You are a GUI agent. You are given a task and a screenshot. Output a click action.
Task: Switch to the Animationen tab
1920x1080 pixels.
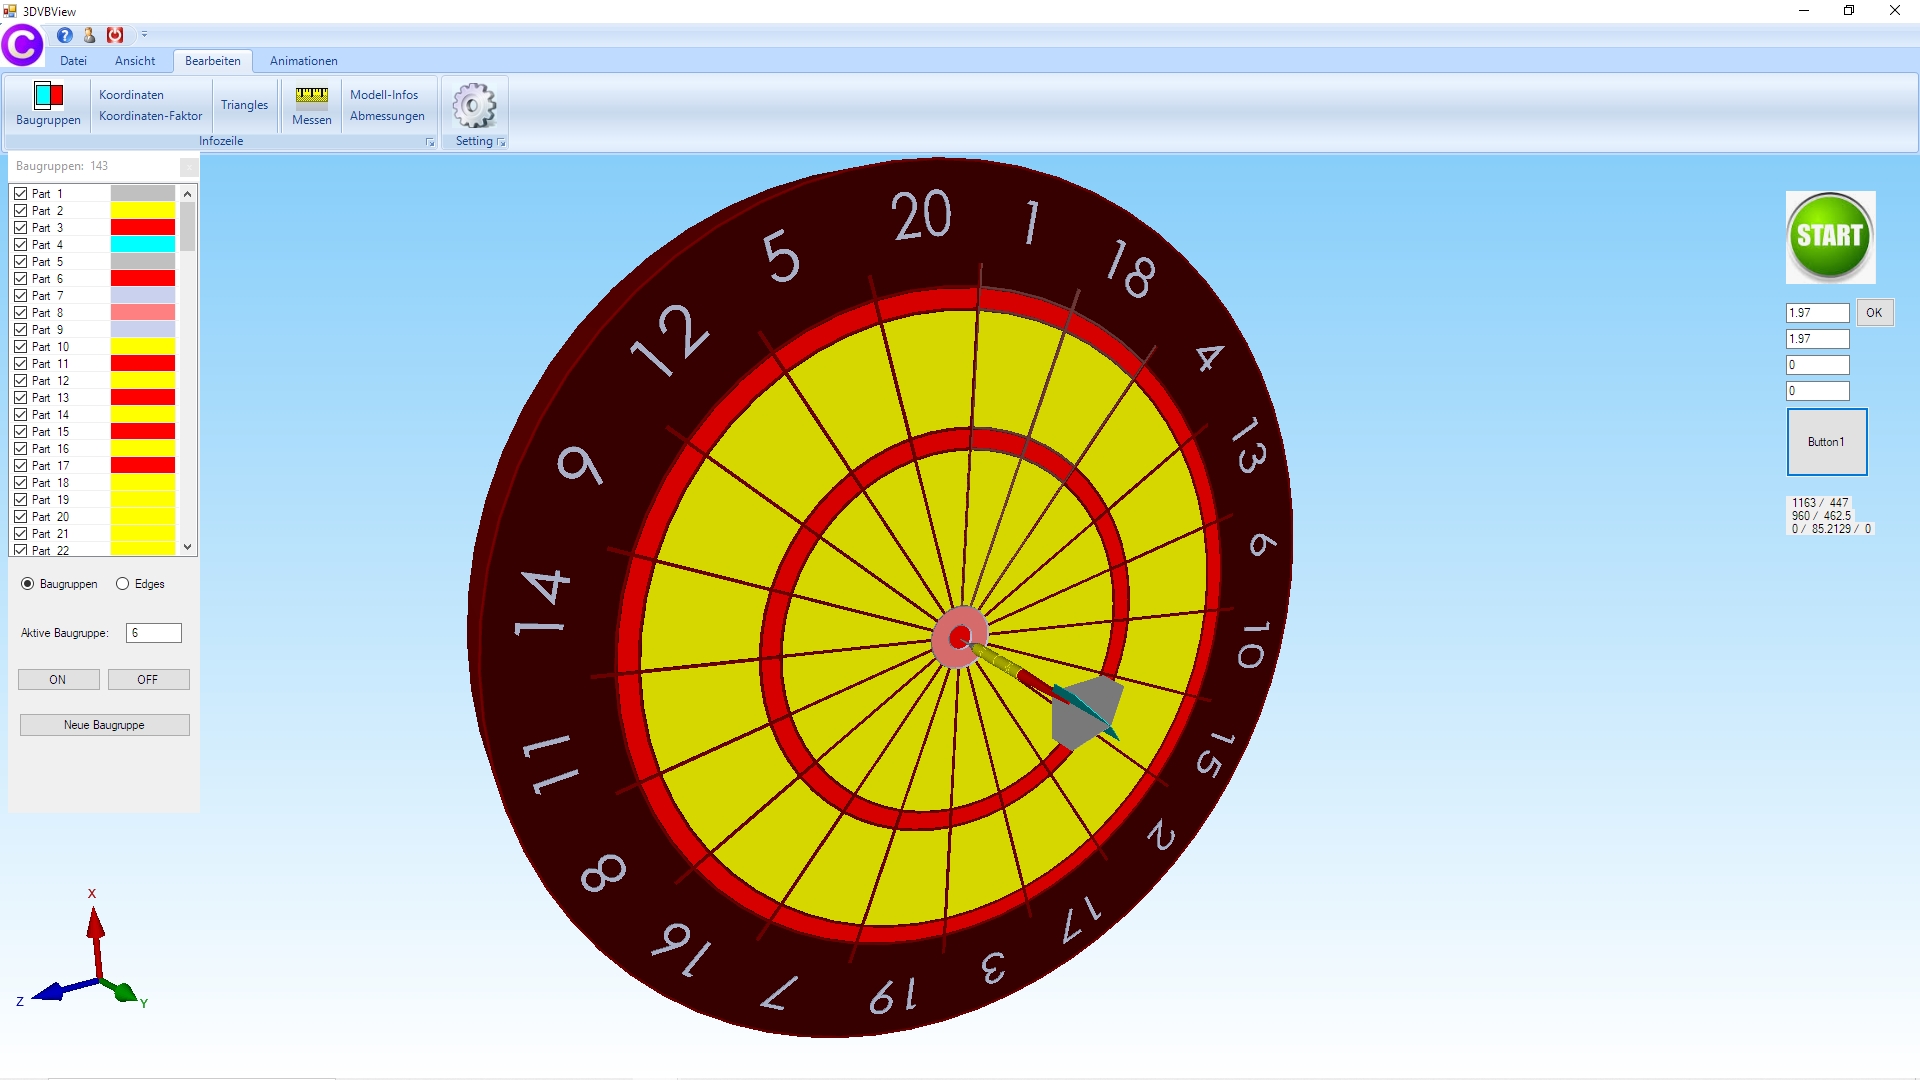[x=303, y=61]
